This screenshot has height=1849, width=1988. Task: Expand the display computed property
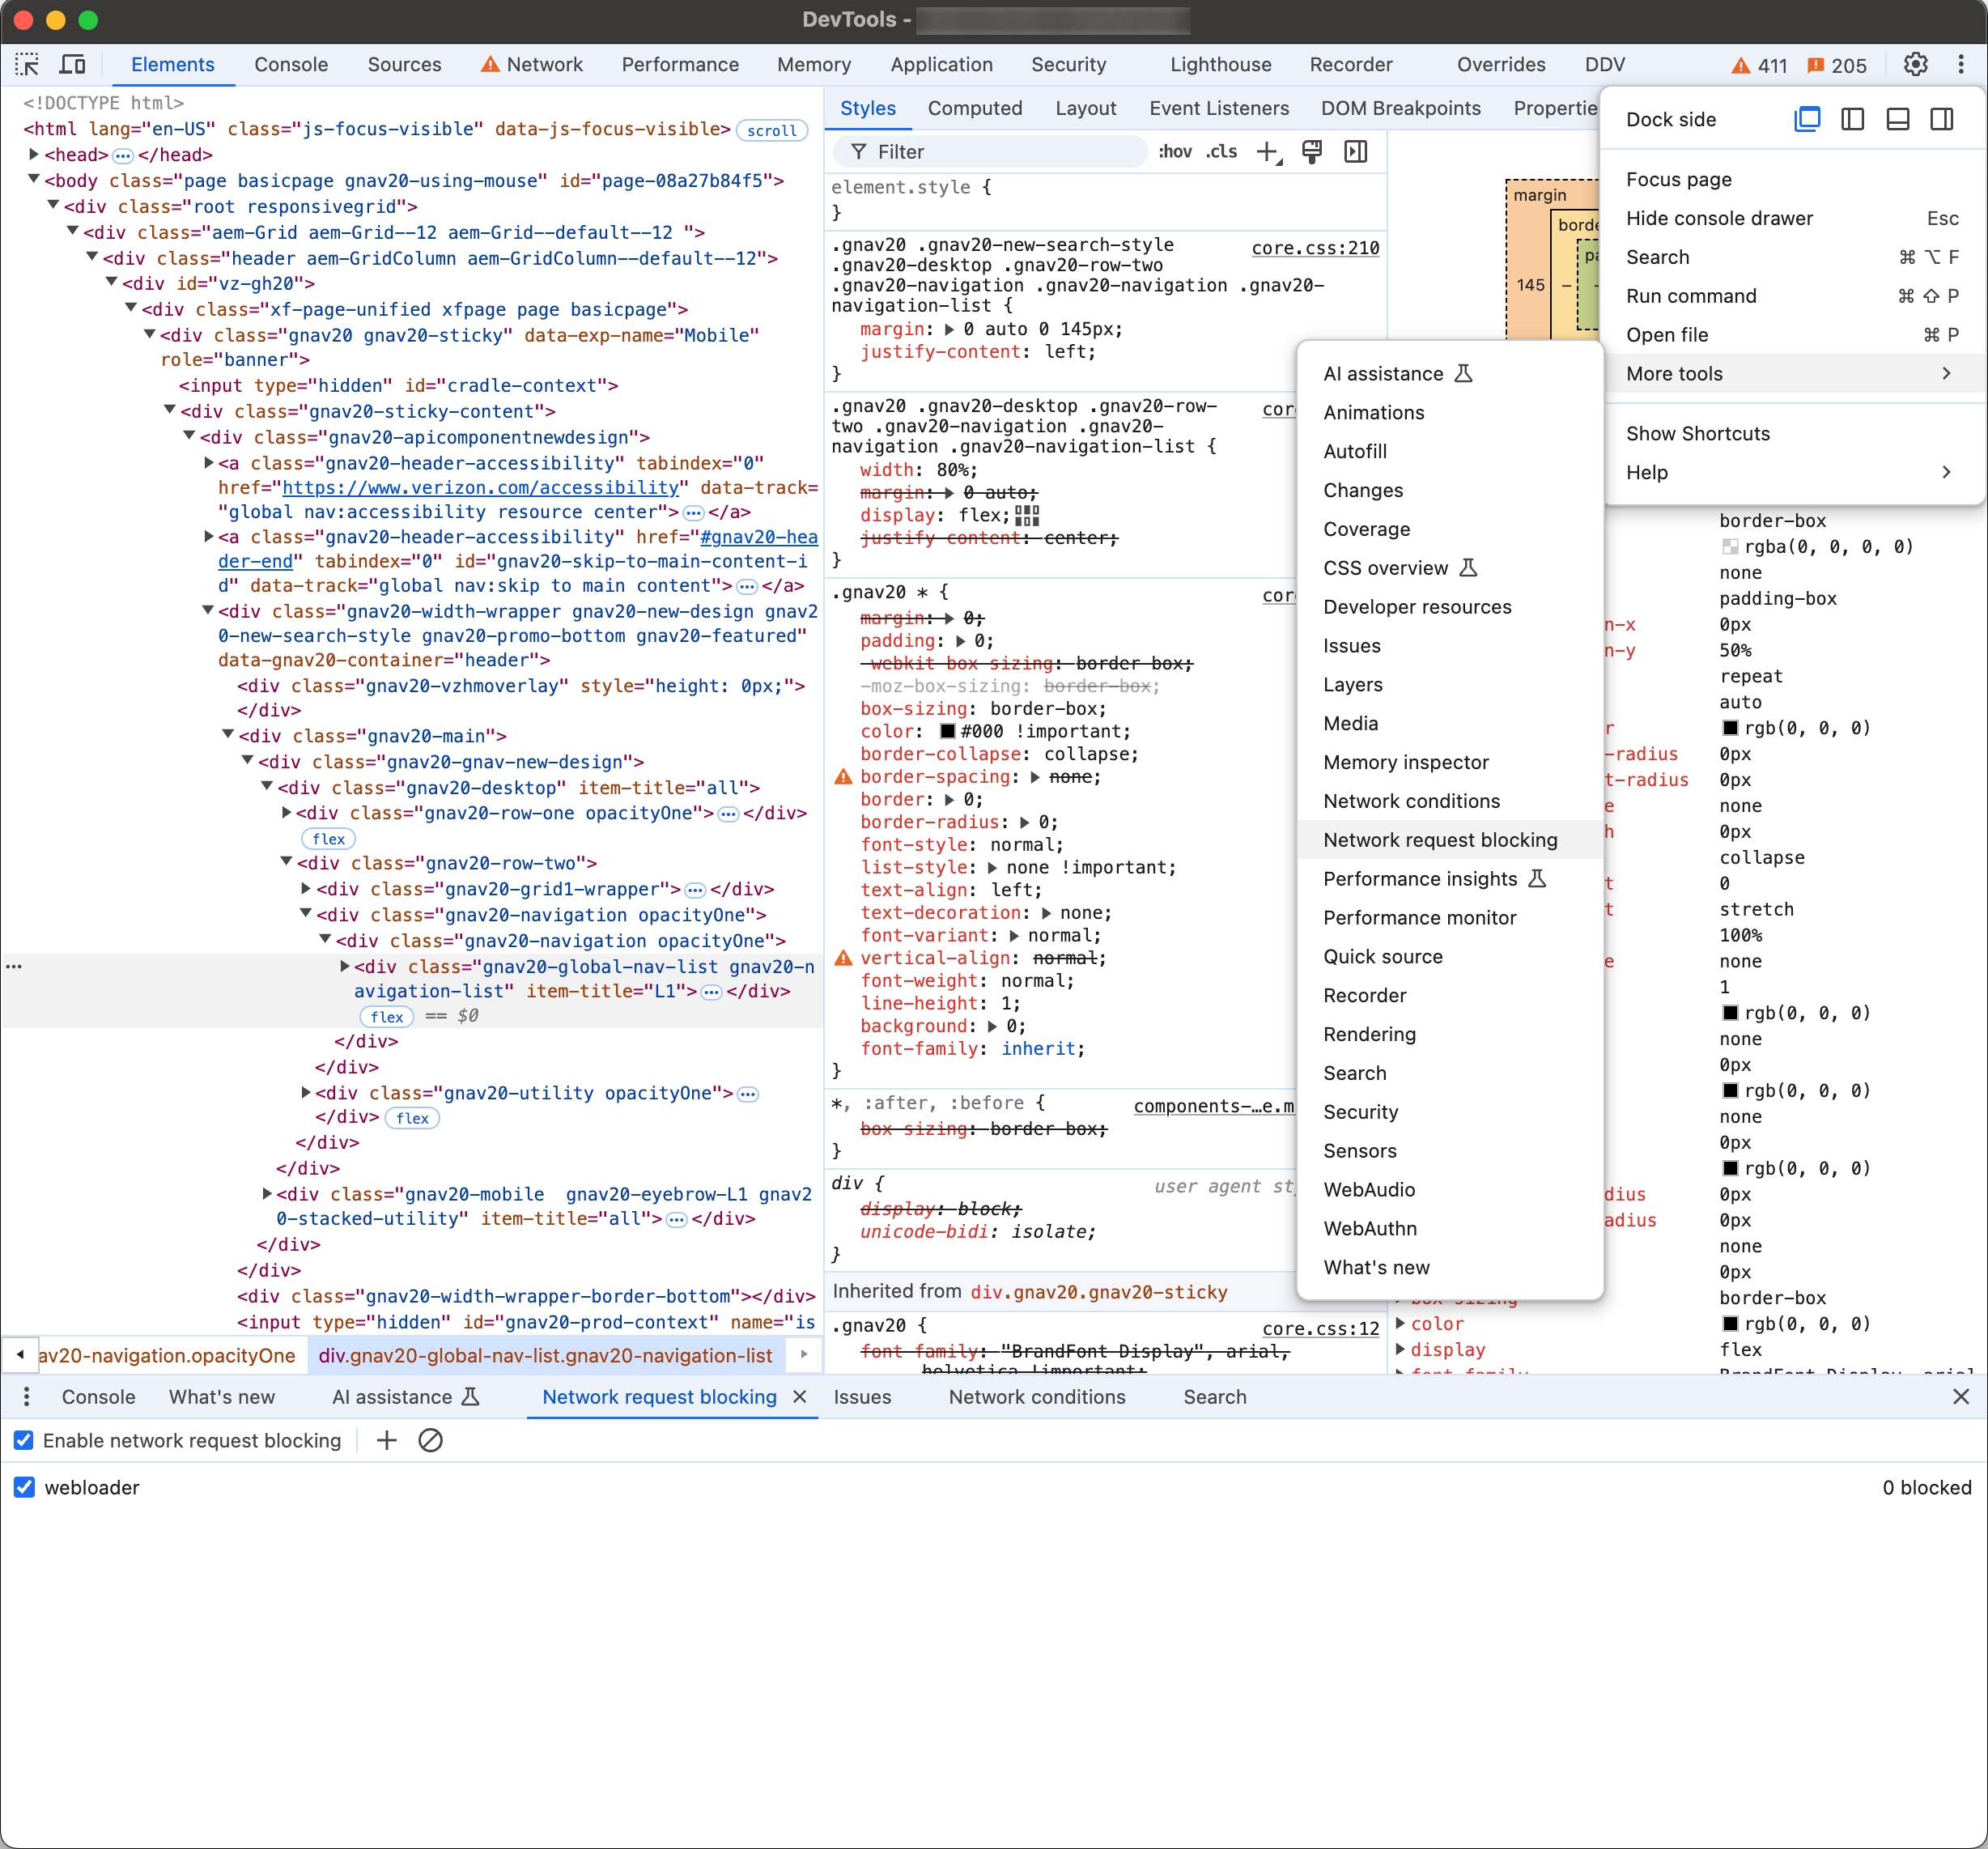pyautogui.click(x=1401, y=1350)
